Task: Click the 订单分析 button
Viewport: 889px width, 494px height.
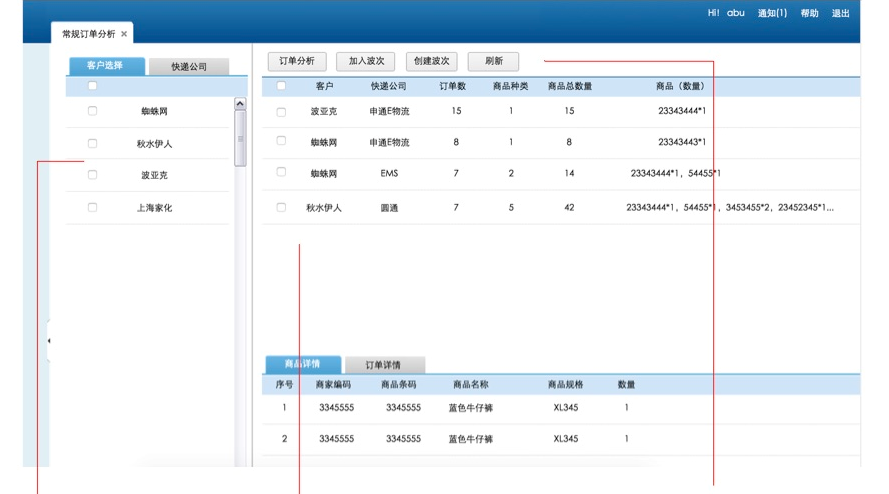Action: click(x=297, y=62)
